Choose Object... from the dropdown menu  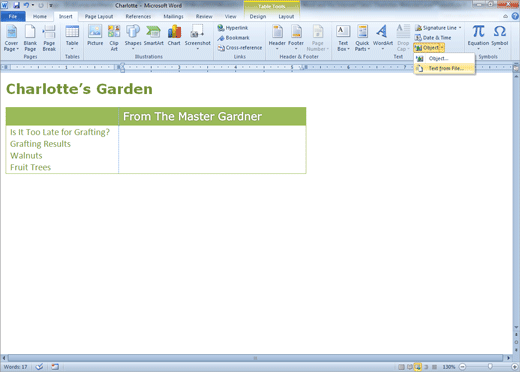point(444,58)
